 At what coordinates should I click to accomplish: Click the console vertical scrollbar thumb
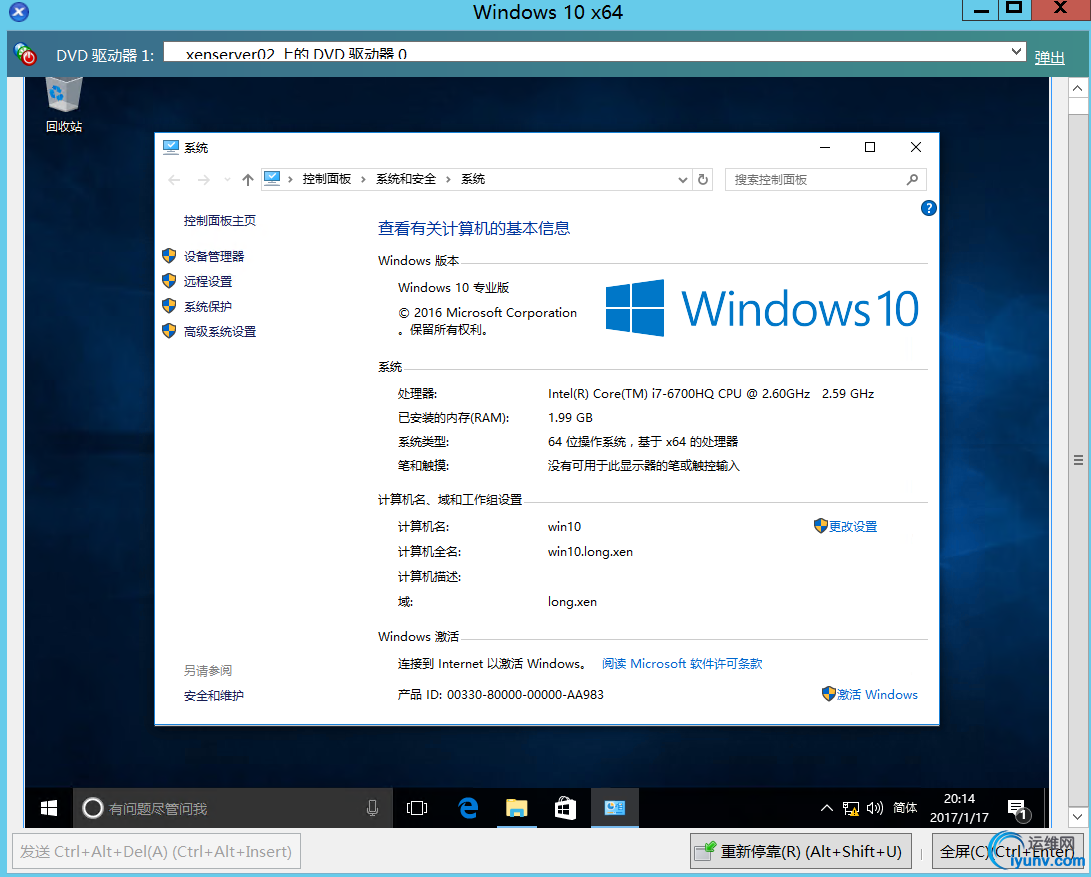pos(1078,460)
